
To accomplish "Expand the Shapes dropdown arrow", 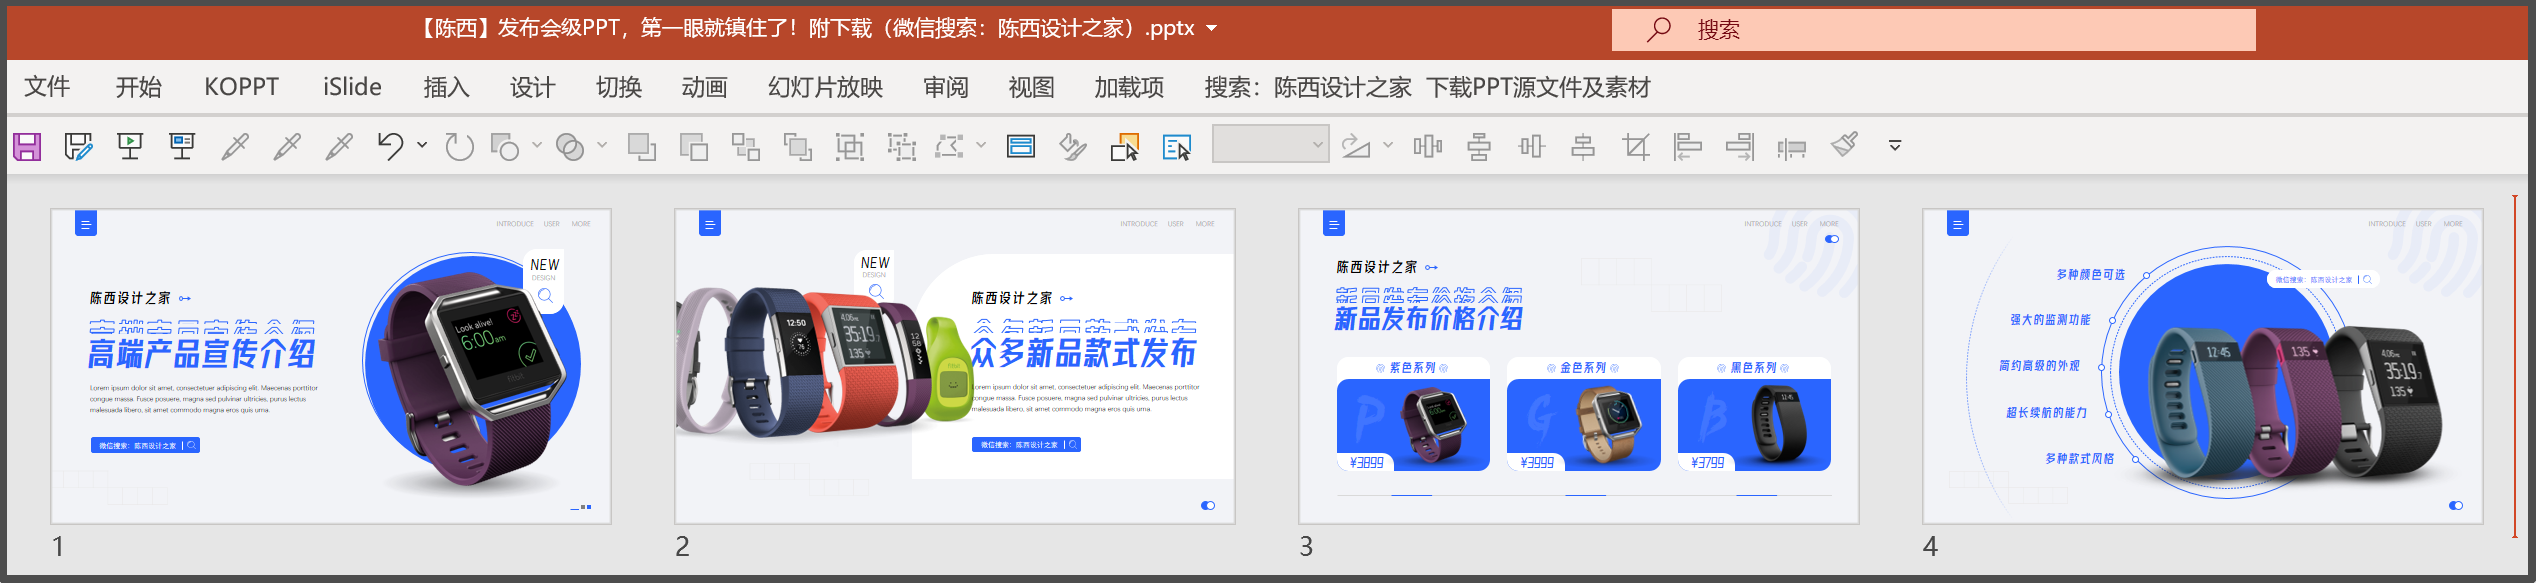I will 537,146.
